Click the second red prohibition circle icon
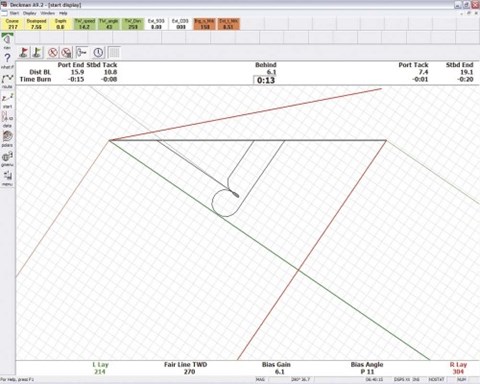This screenshot has height=384, width=480. point(67,52)
